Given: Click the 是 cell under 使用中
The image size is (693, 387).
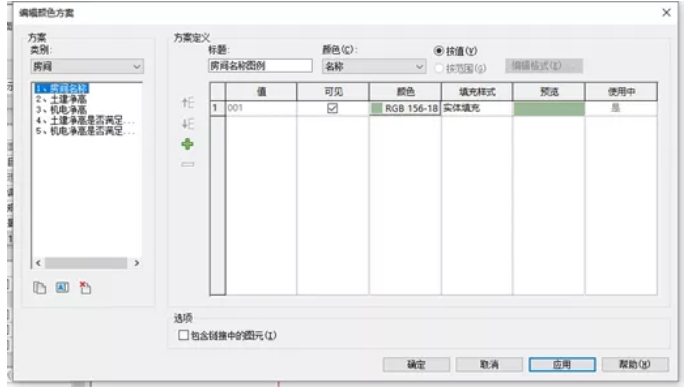Looking at the screenshot, I should click(x=621, y=108).
